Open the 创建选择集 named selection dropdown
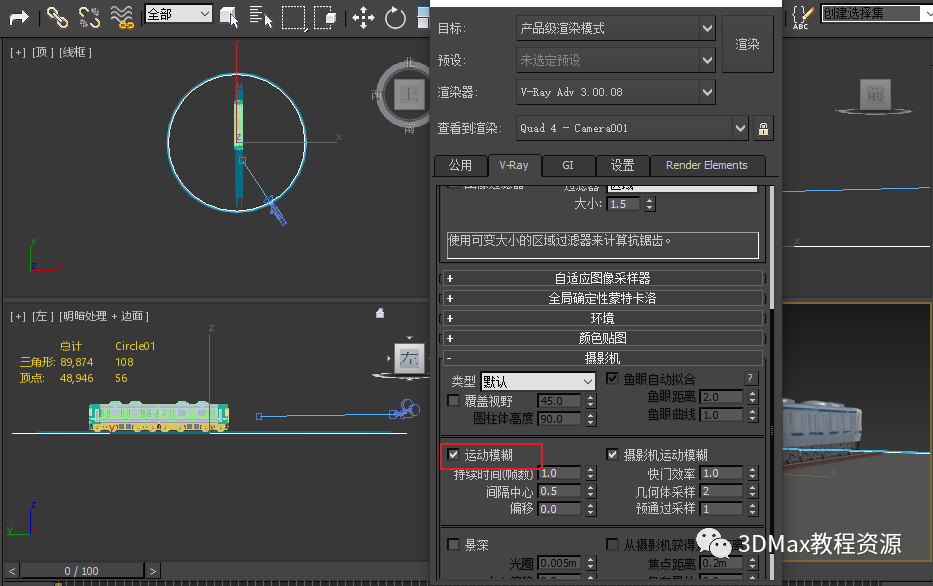 (877, 13)
